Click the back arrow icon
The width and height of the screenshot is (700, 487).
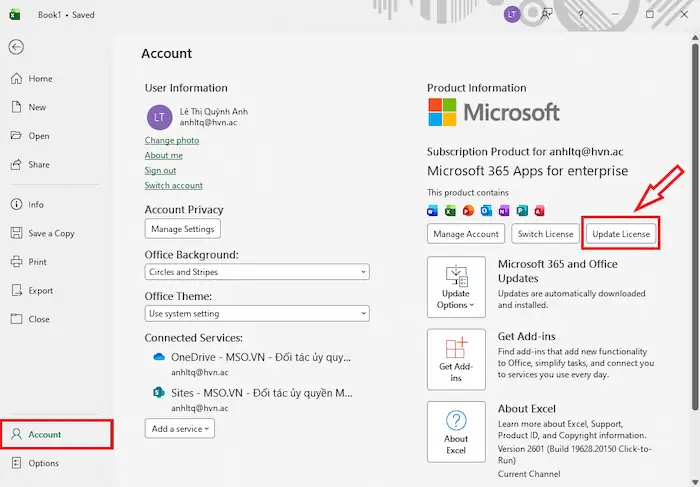(x=16, y=47)
